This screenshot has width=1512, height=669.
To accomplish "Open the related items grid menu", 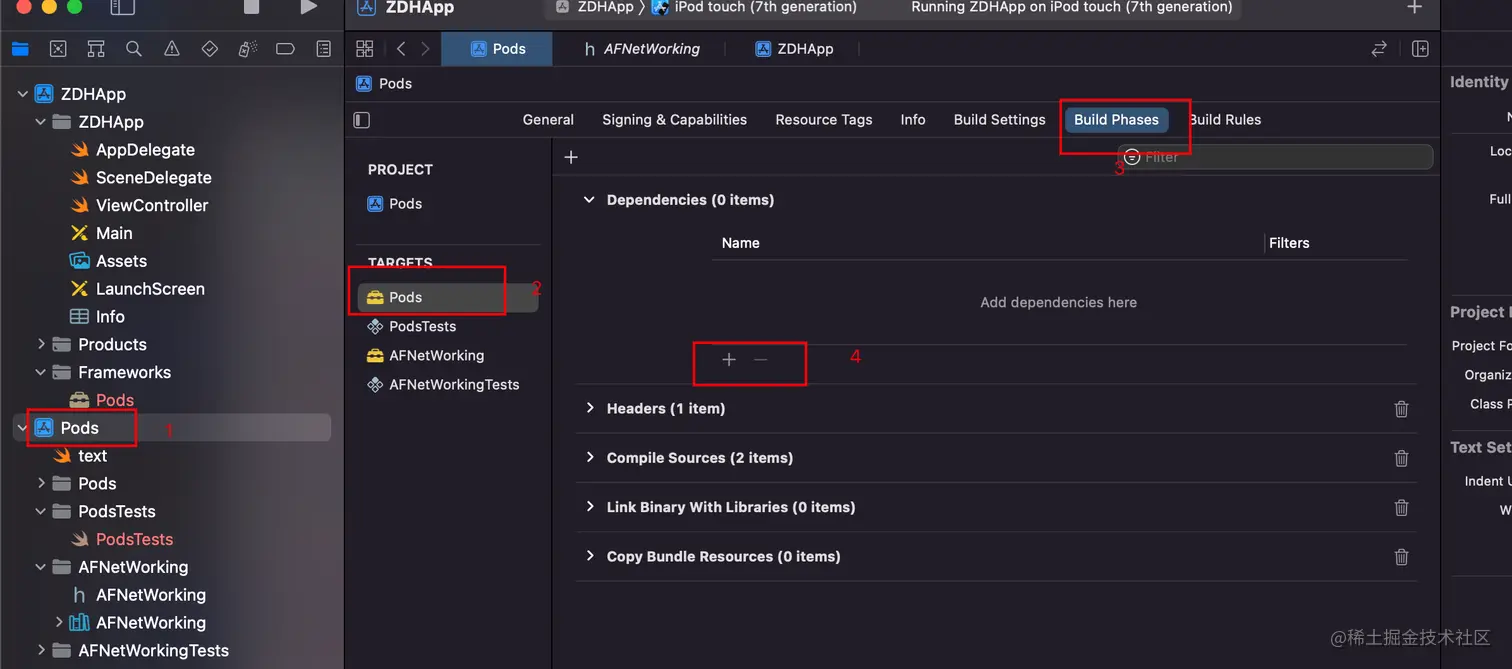I will (365, 49).
